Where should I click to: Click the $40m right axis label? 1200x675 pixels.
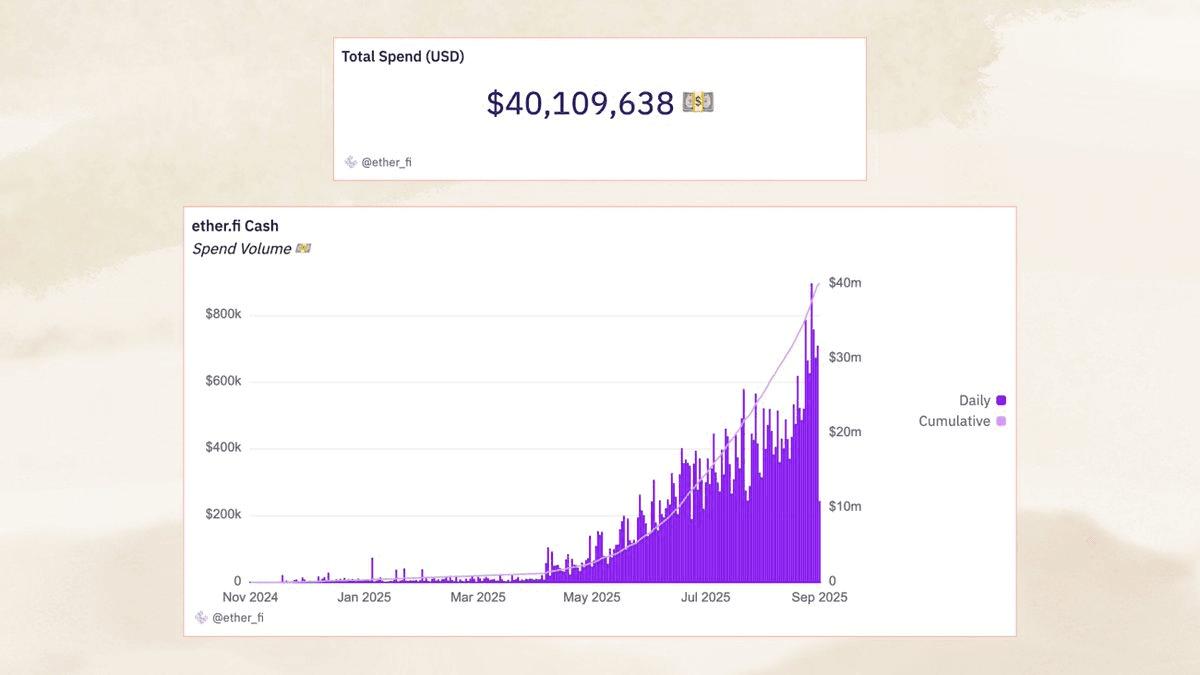point(845,283)
